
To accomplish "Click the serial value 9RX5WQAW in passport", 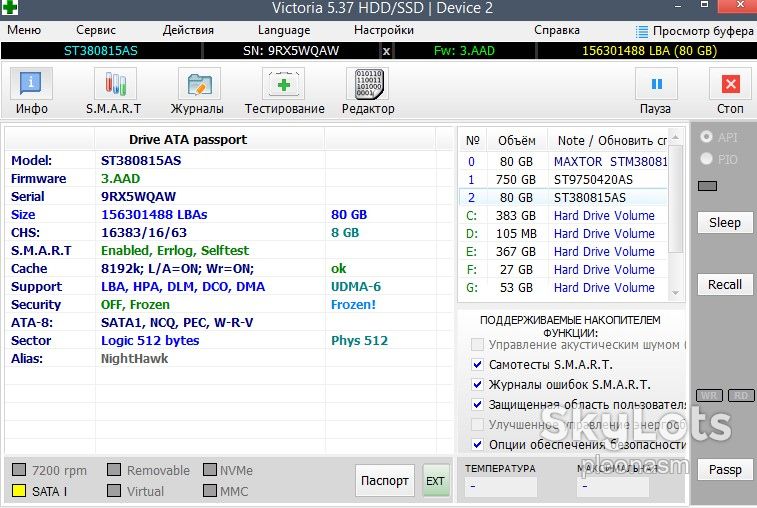I will [138, 197].
